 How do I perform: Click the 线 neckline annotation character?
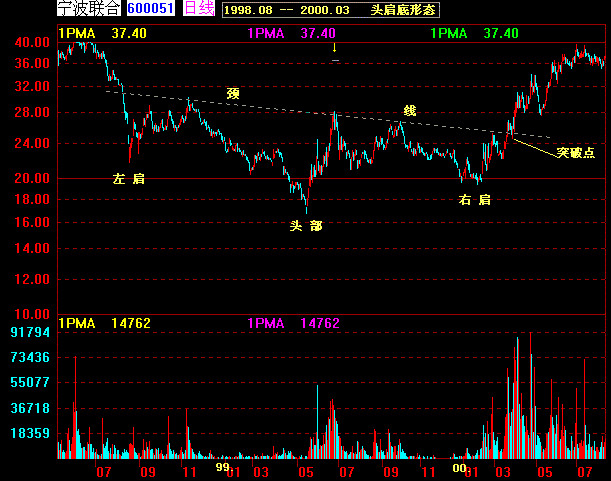(x=410, y=111)
